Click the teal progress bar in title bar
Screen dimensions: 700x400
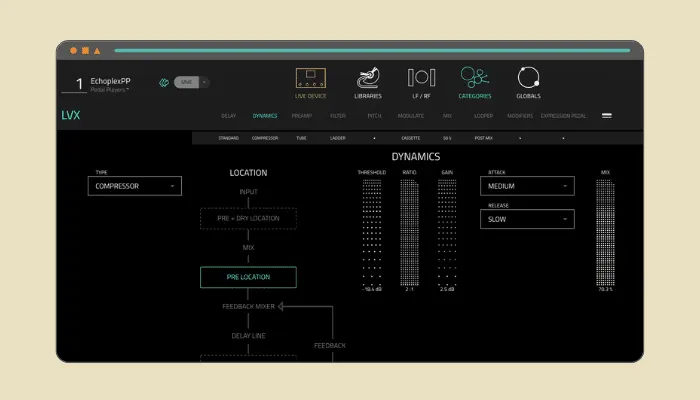tap(372, 50)
